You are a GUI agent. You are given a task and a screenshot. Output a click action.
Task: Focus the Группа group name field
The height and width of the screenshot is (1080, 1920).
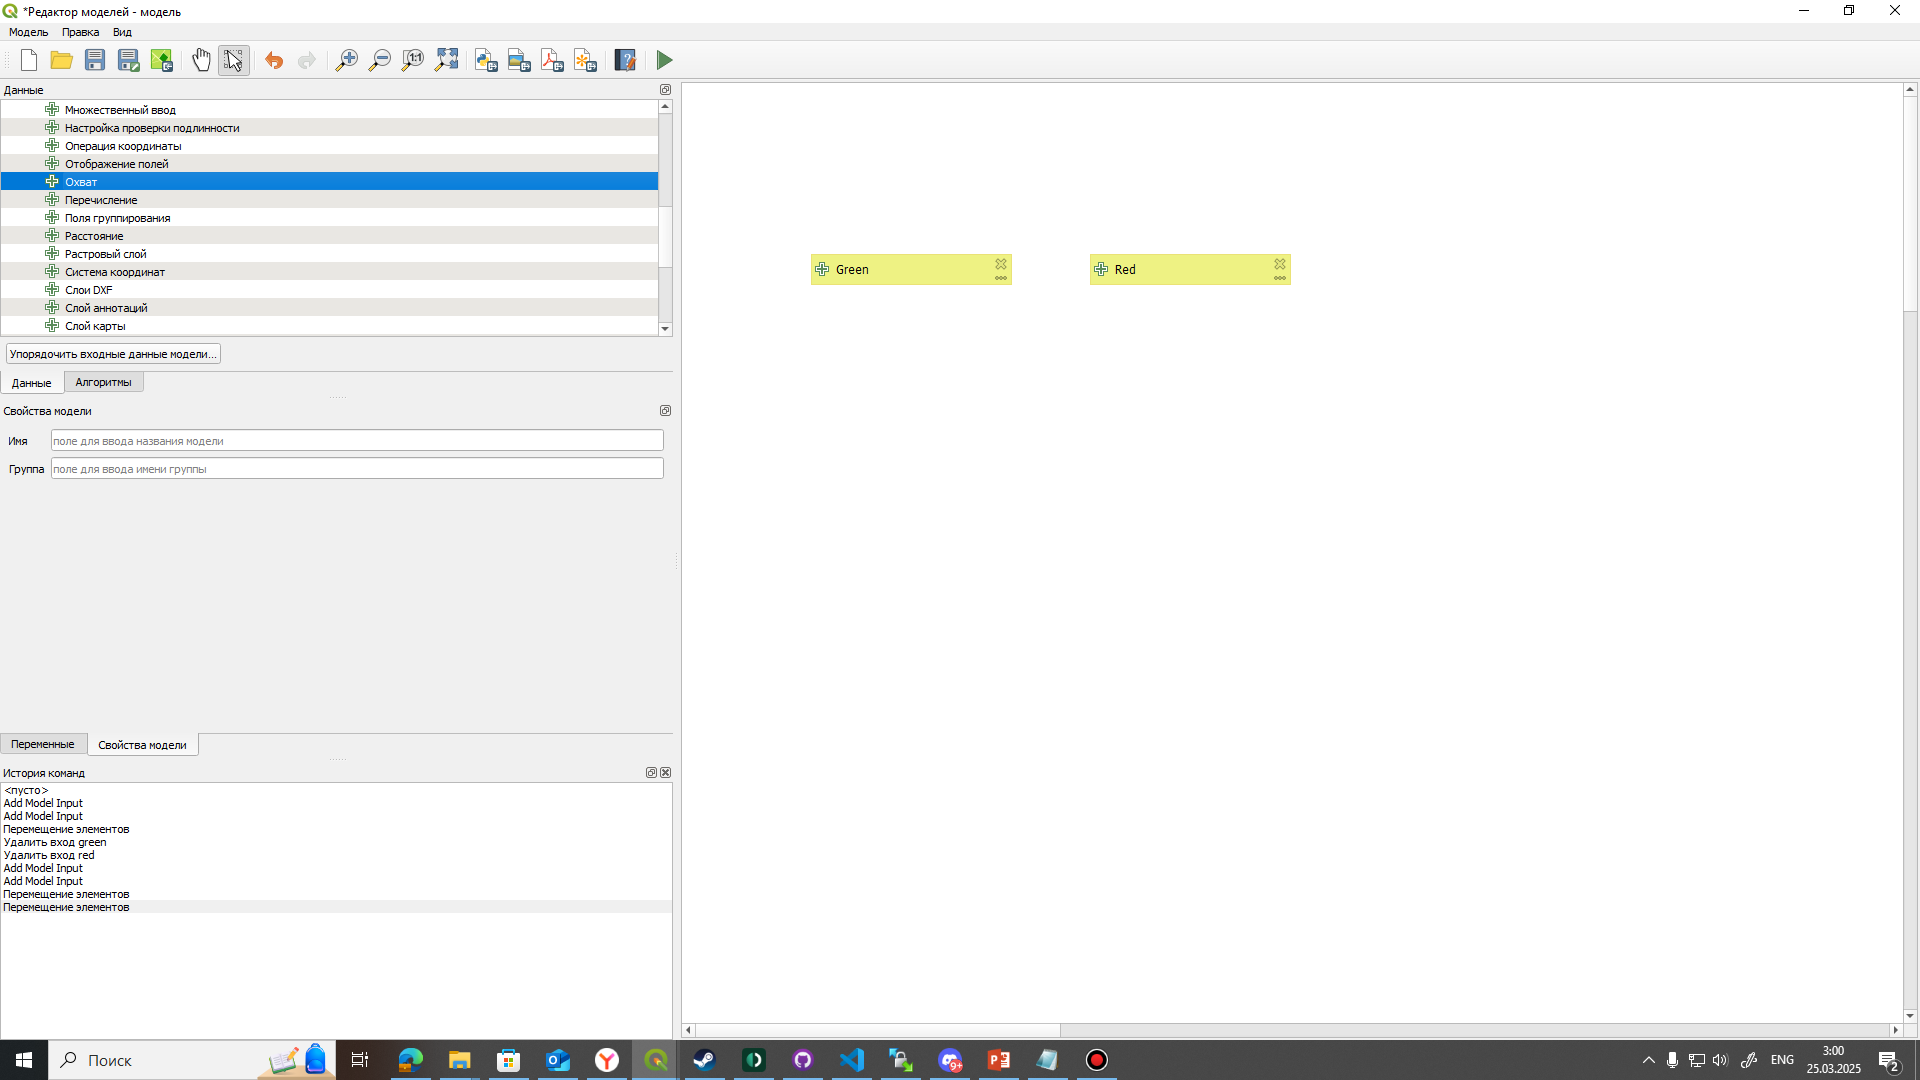(x=357, y=469)
